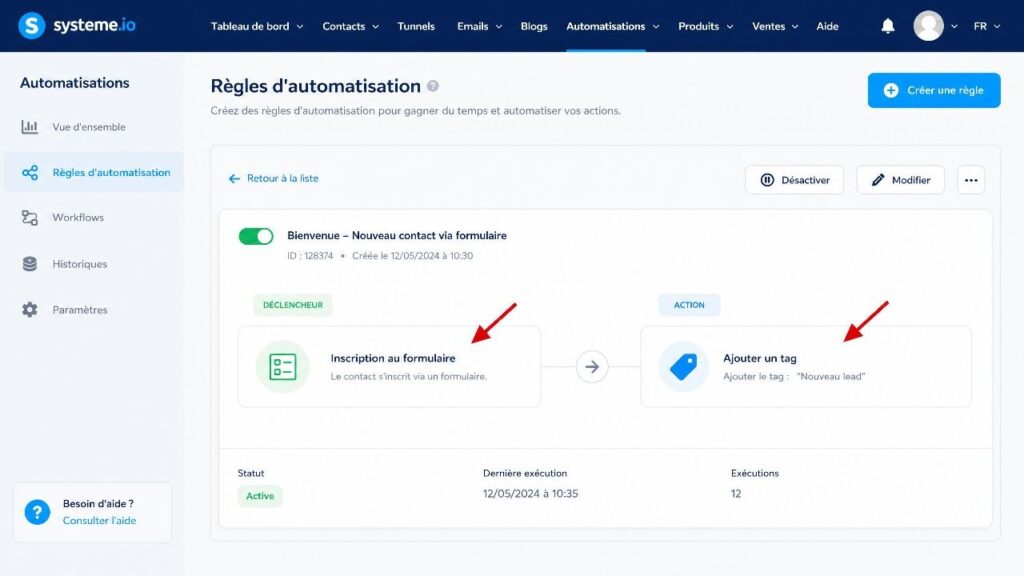Open the Blogs menu item

[x=534, y=26]
